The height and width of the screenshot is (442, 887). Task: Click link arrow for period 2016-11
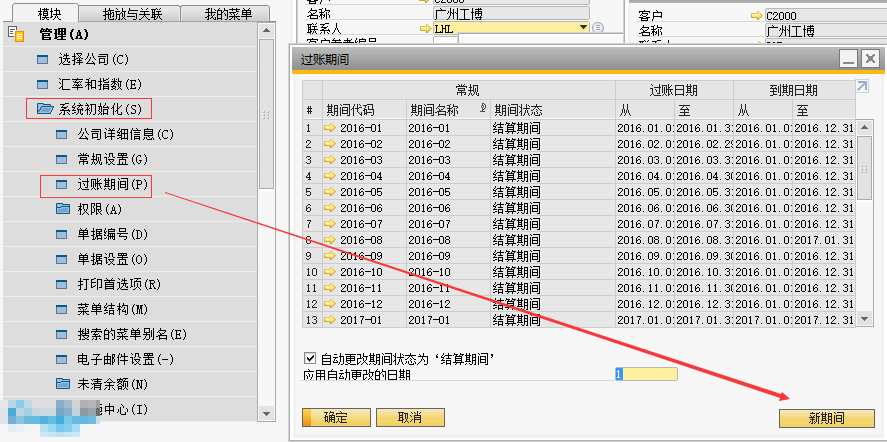coord(330,288)
